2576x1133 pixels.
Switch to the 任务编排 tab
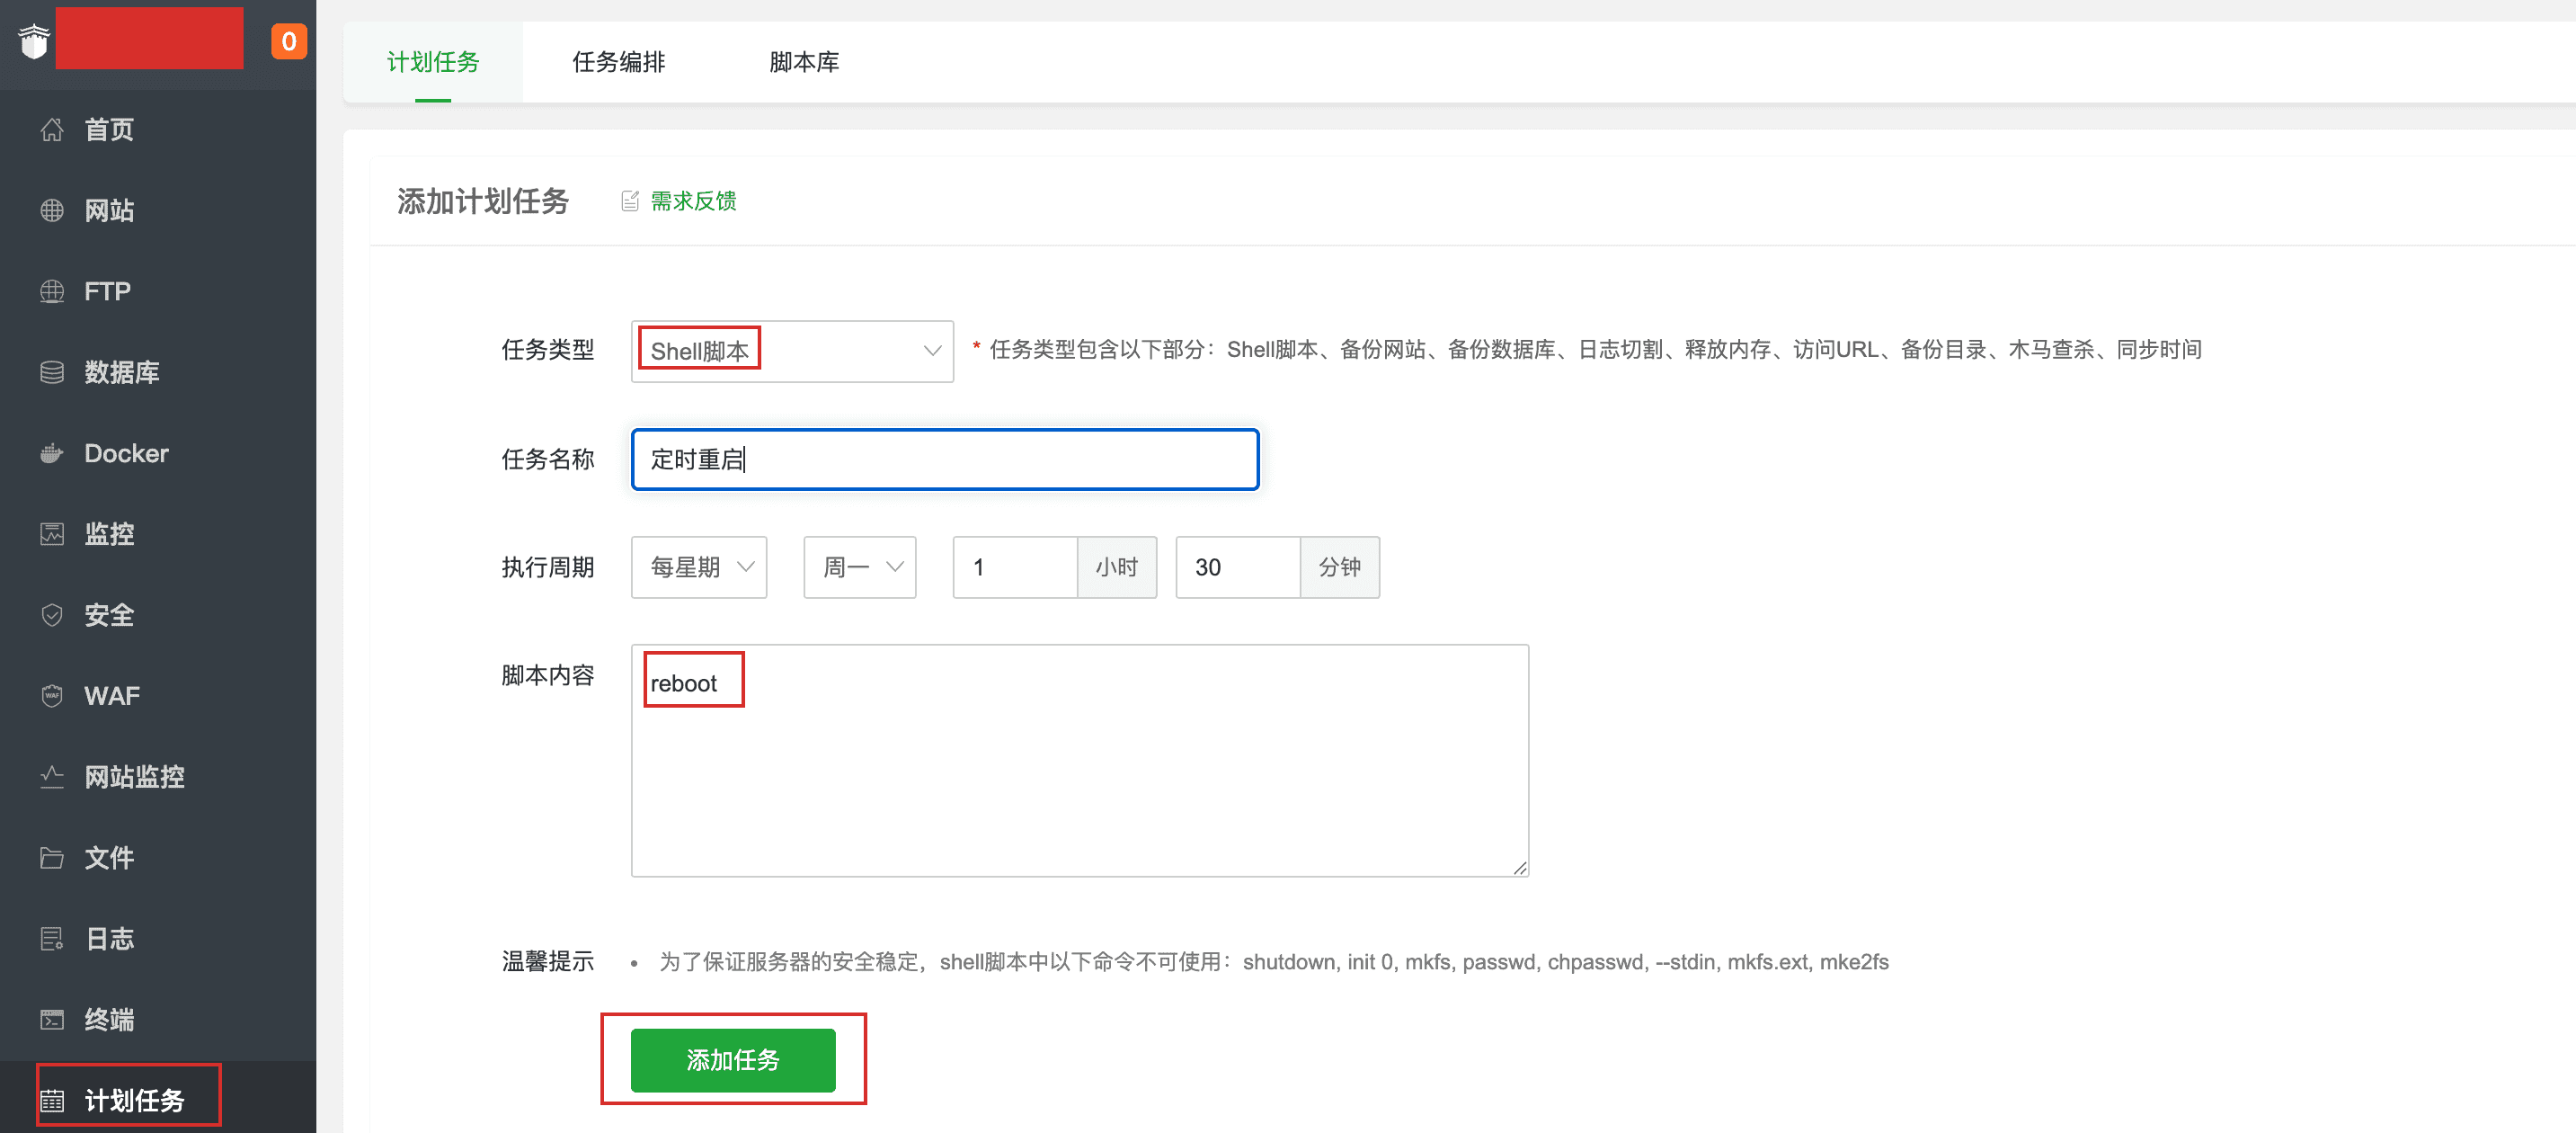(x=619, y=61)
